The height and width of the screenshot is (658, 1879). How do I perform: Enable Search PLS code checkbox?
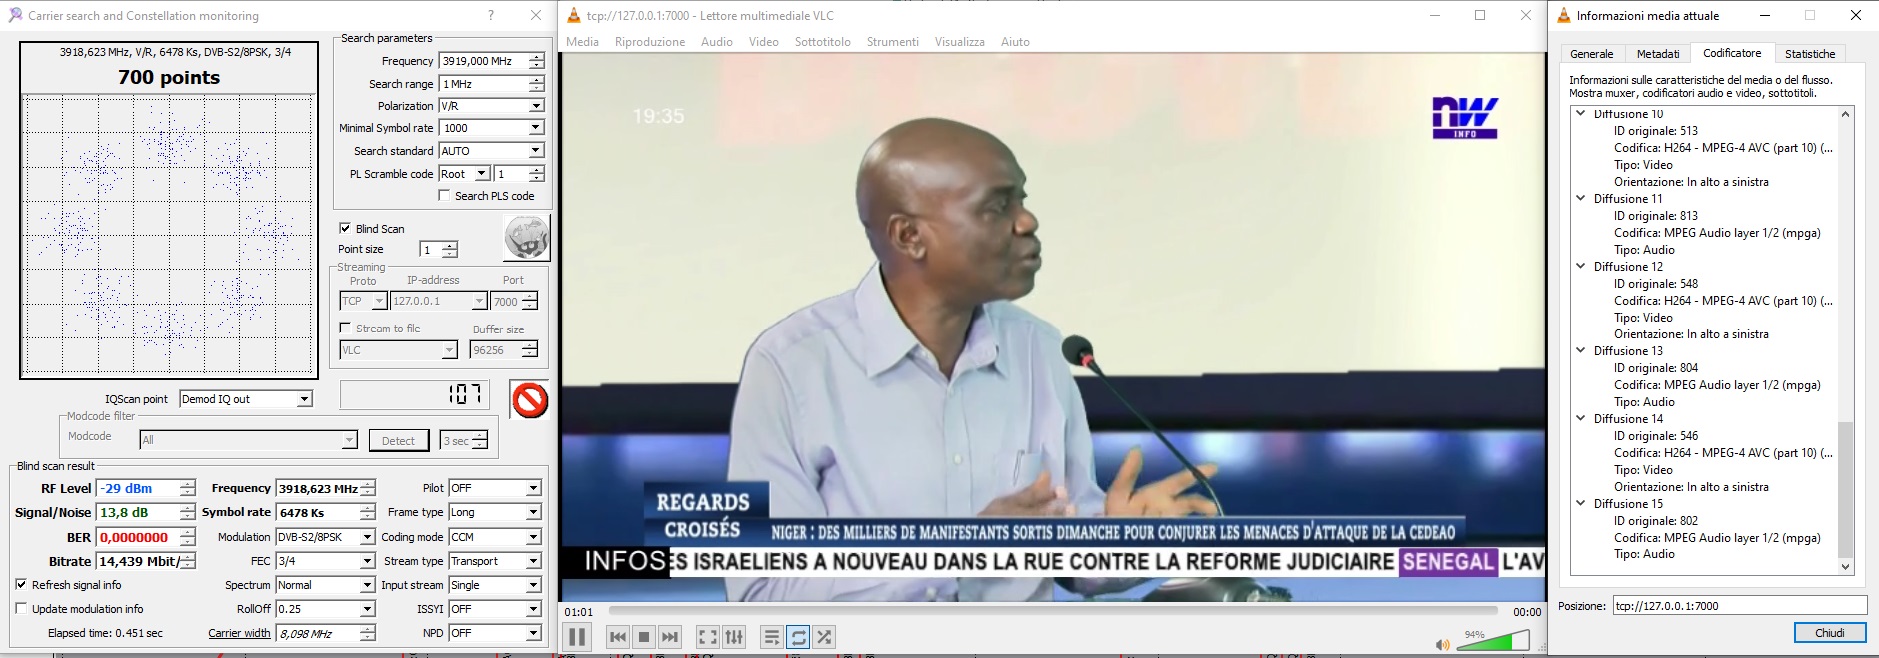click(444, 196)
